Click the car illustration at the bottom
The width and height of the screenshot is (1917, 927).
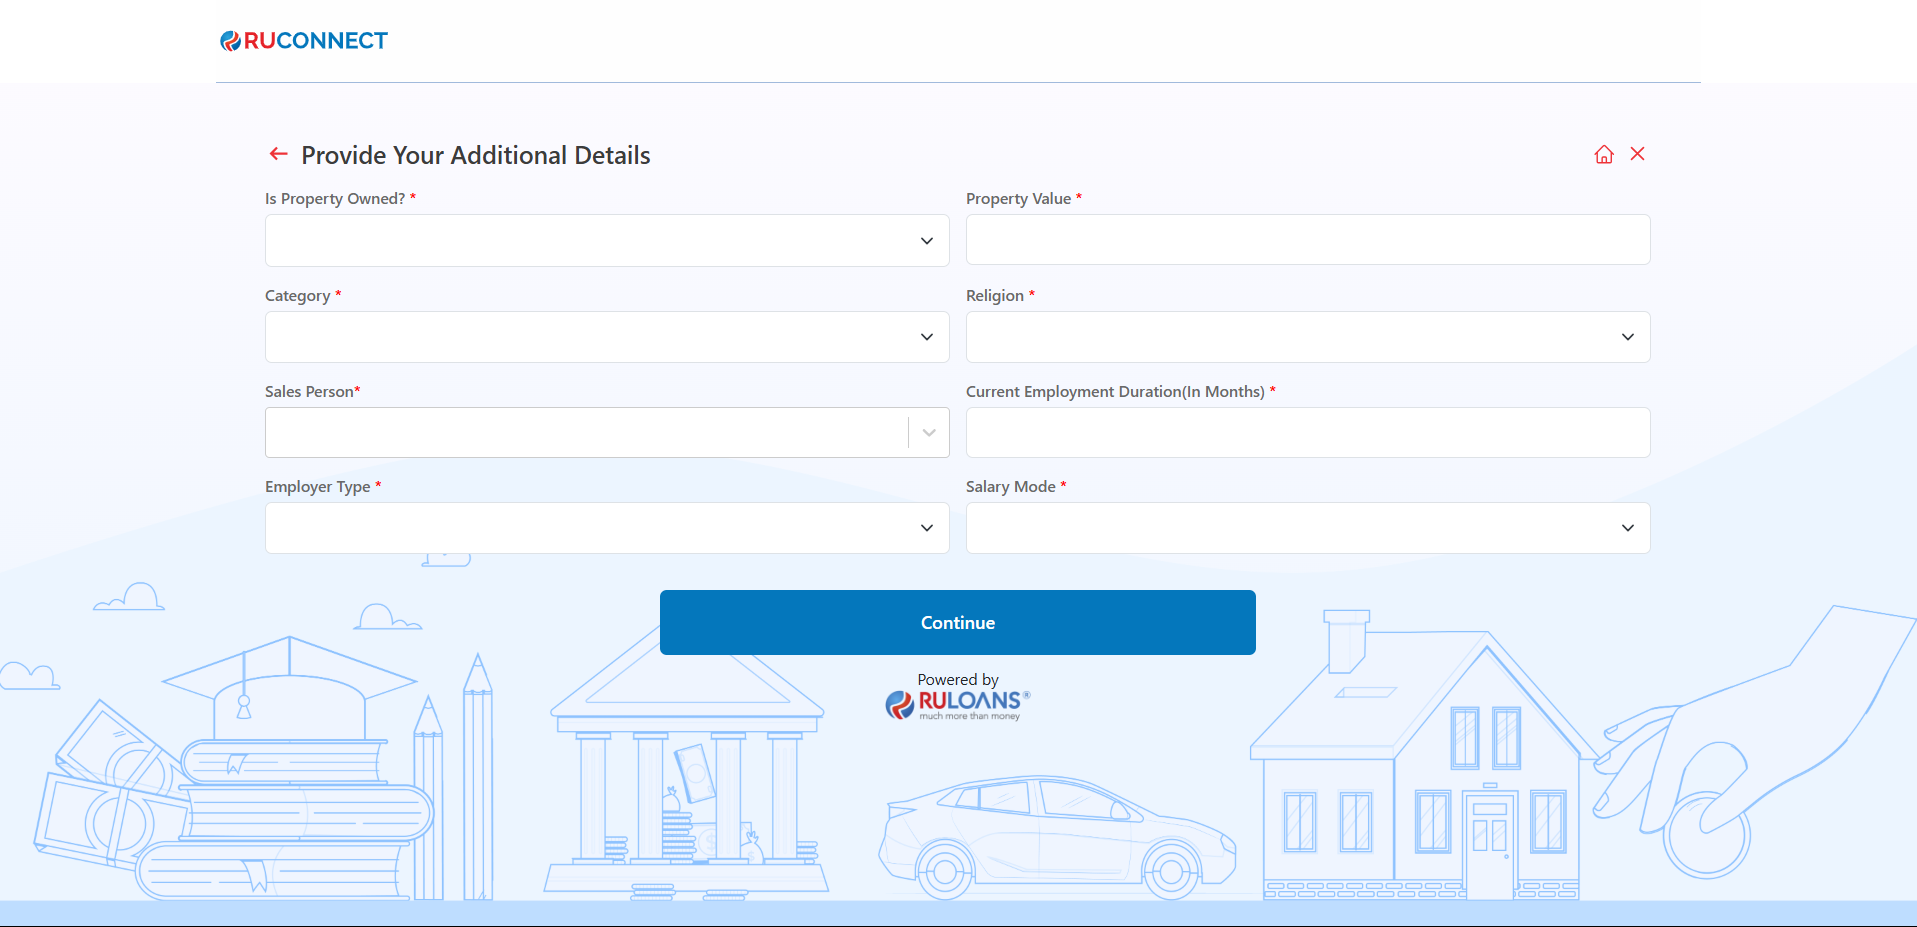(1056, 836)
